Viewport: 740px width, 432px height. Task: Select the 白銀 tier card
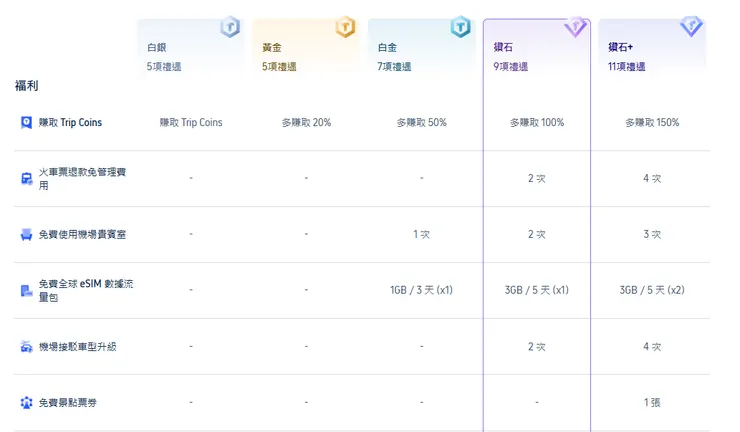[190, 55]
